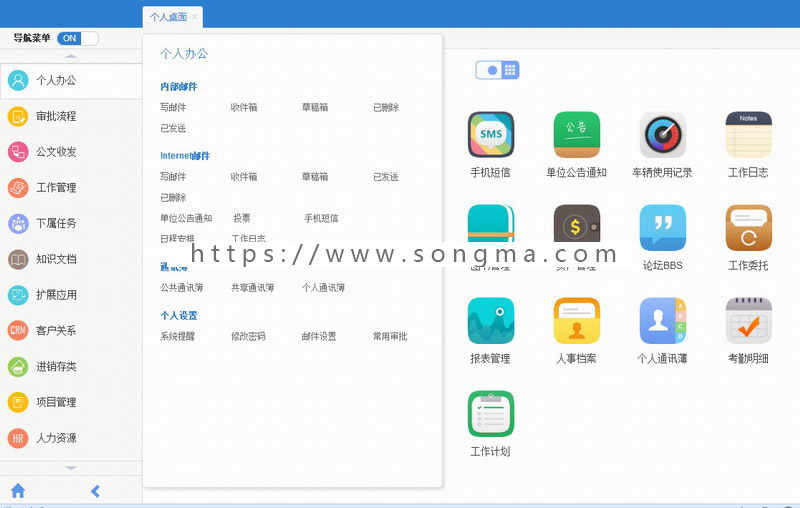Click the 个人设置 section heading
800x508 pixels.
pos(179,316)
